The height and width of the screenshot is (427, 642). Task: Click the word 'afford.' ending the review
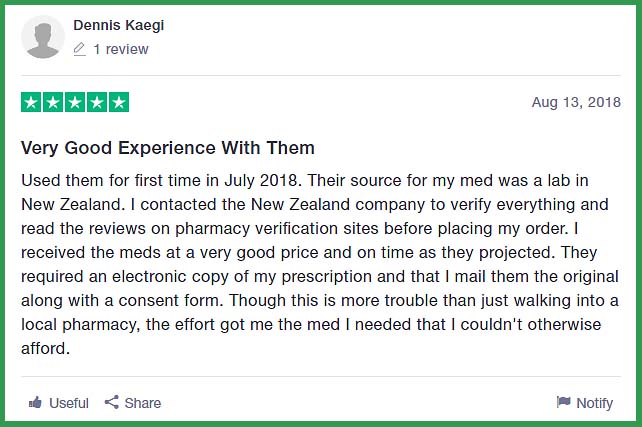46,348
